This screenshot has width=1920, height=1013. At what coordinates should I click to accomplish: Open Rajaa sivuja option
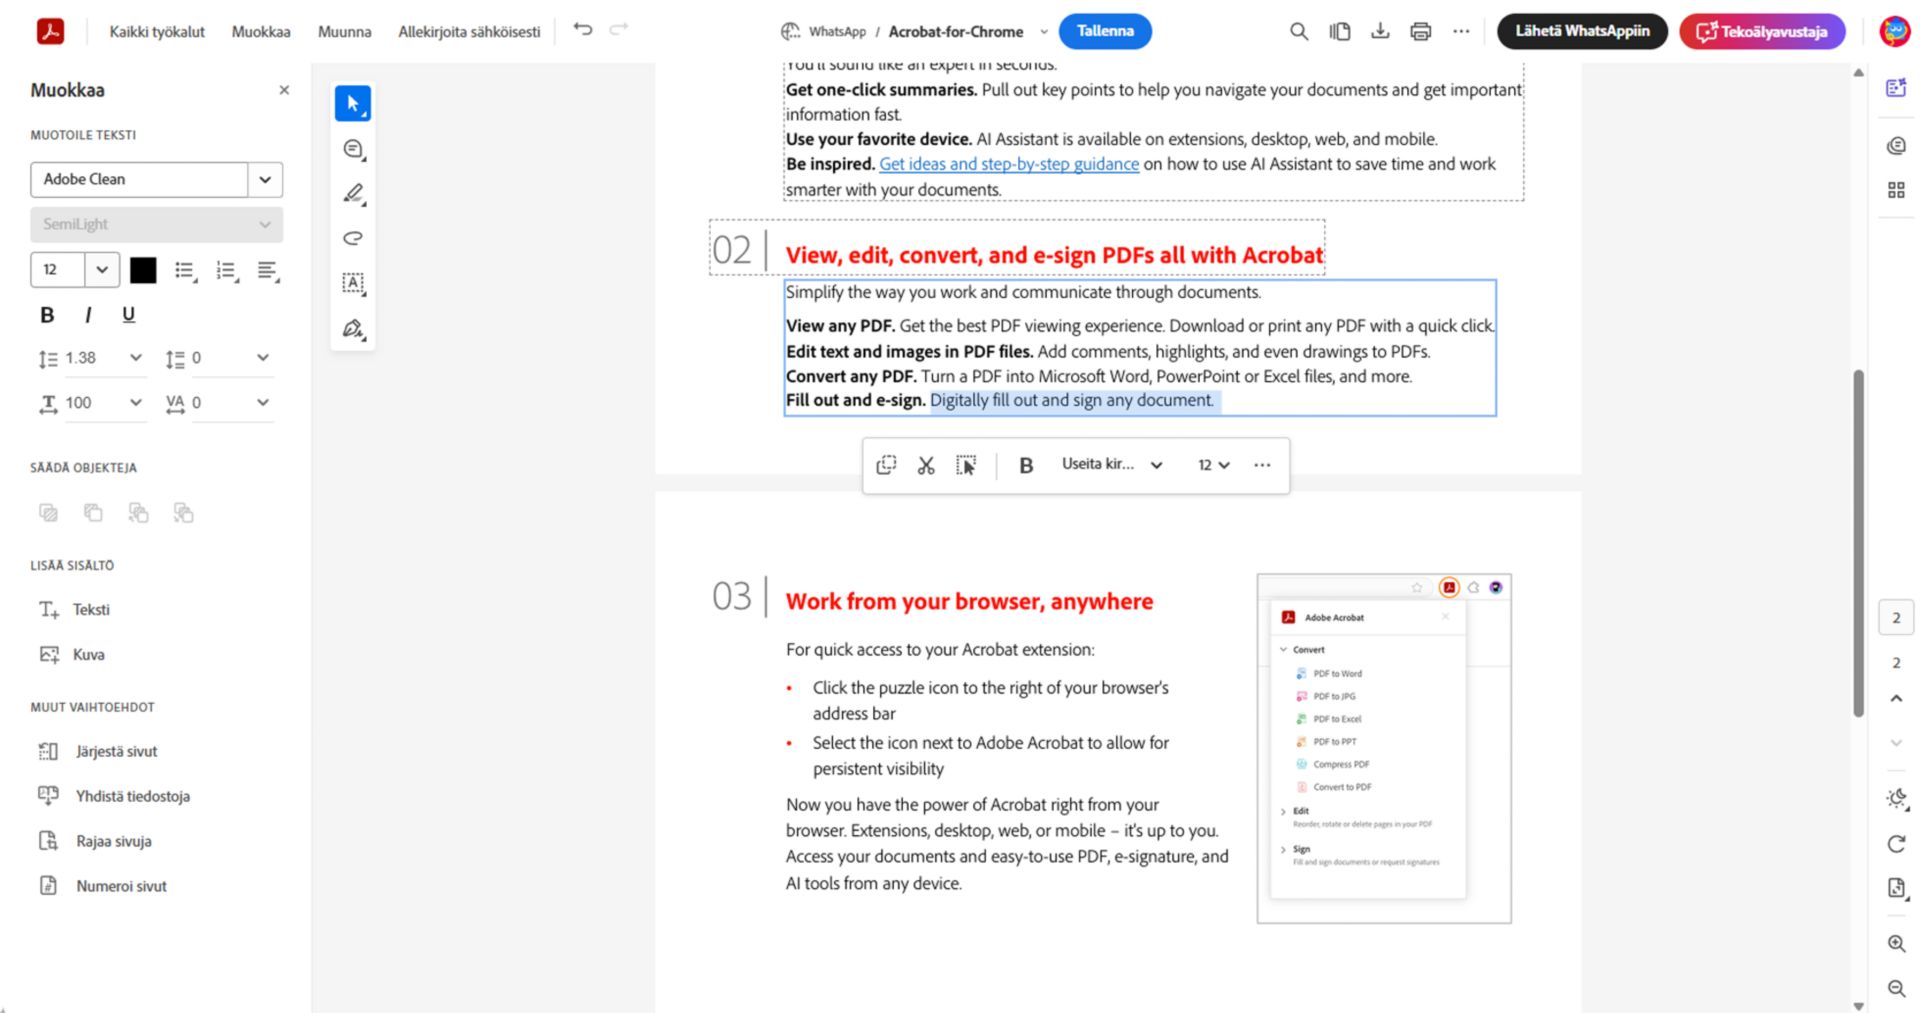(x=94, y=842)
